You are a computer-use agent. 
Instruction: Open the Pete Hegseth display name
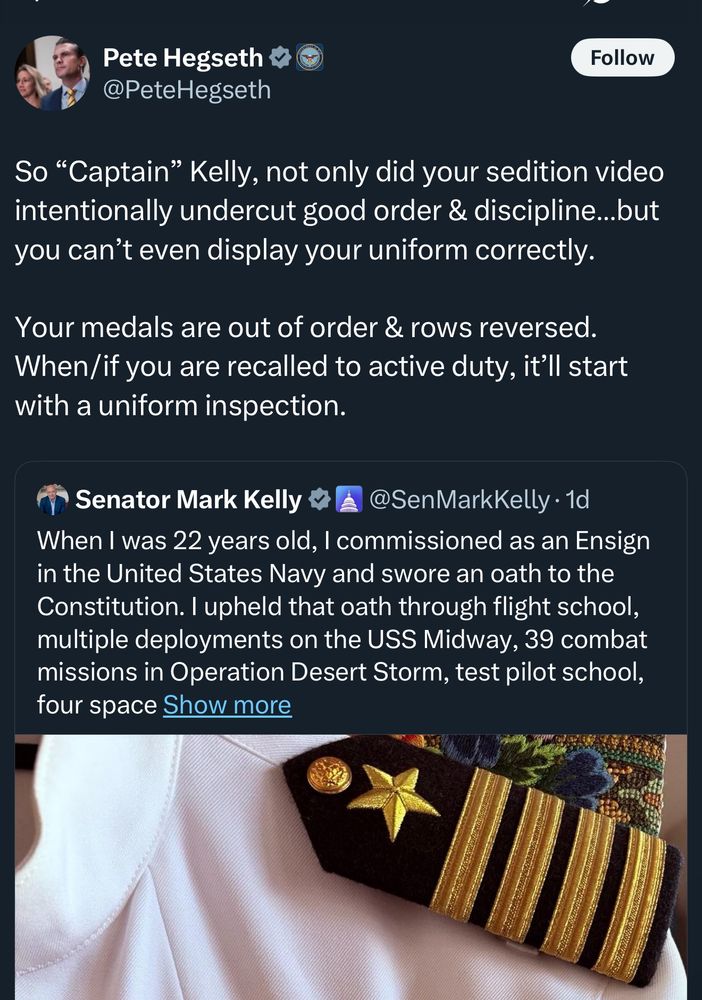tap(184, 59)
